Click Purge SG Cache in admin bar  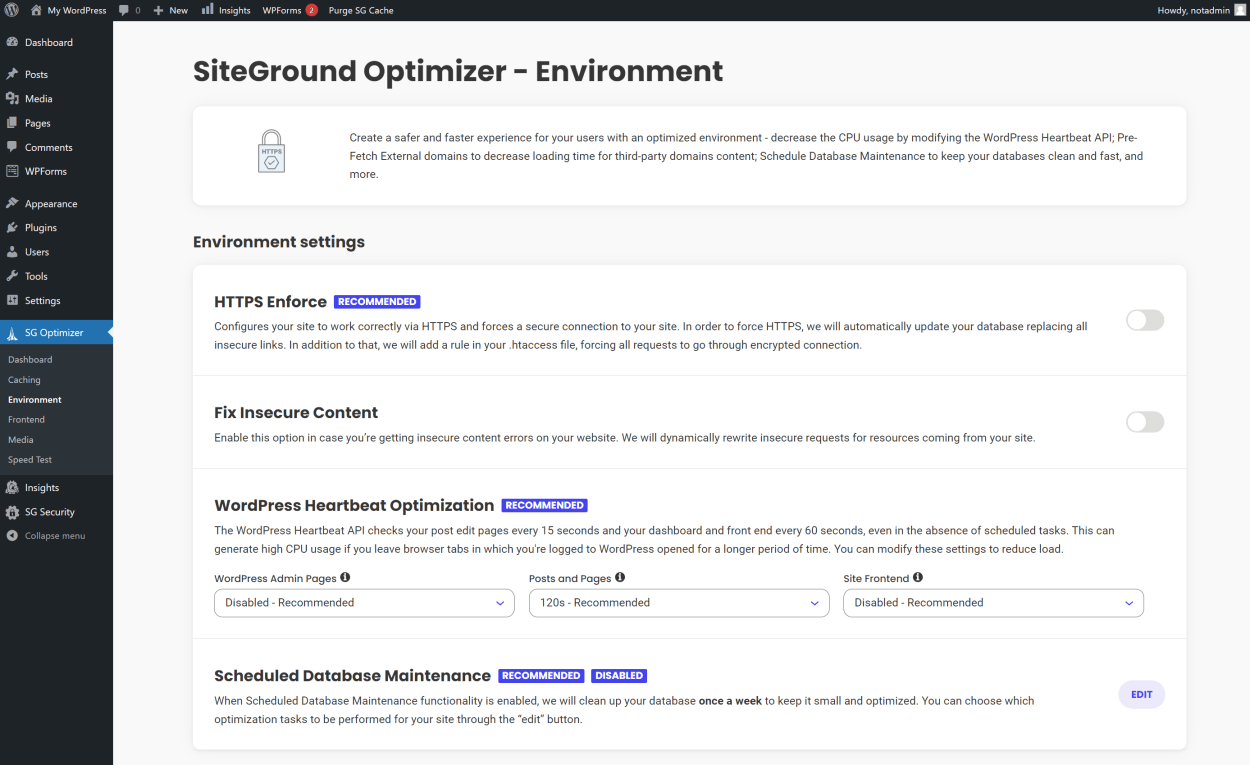[x=361, y=10]
